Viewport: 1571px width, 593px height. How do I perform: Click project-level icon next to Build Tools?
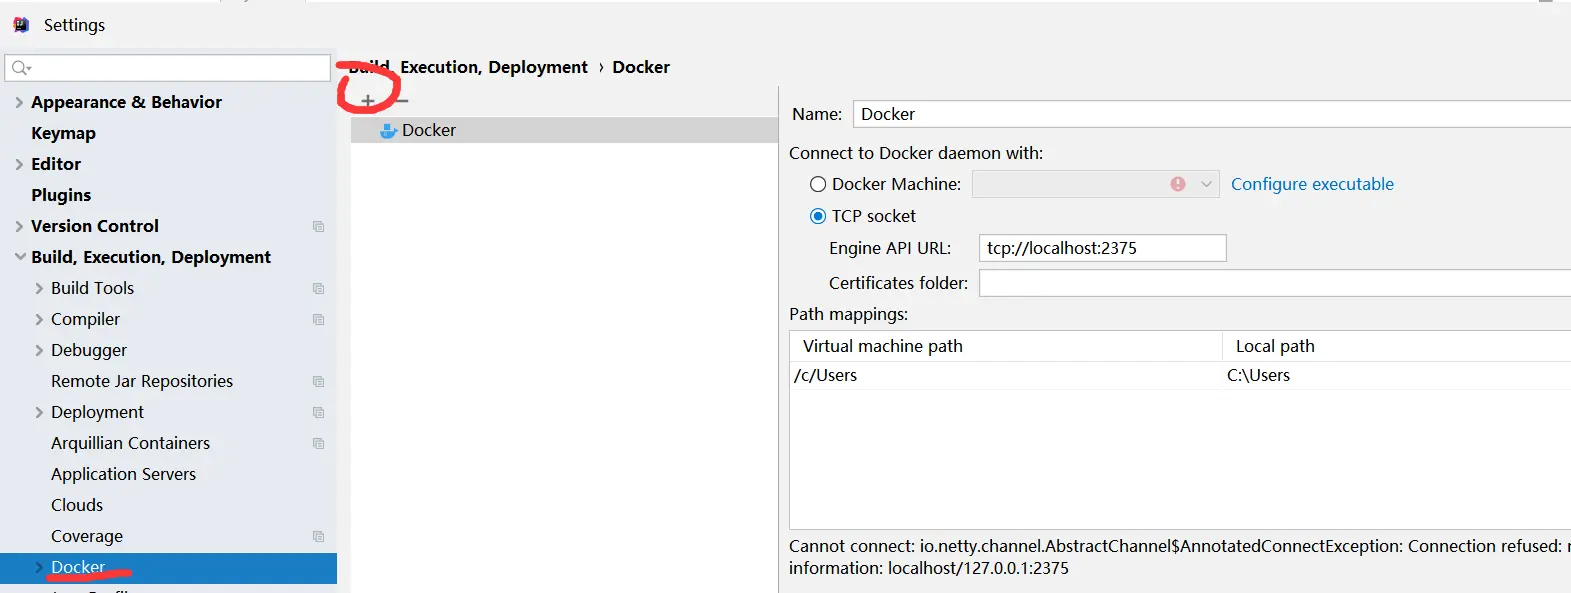(318, 288)
